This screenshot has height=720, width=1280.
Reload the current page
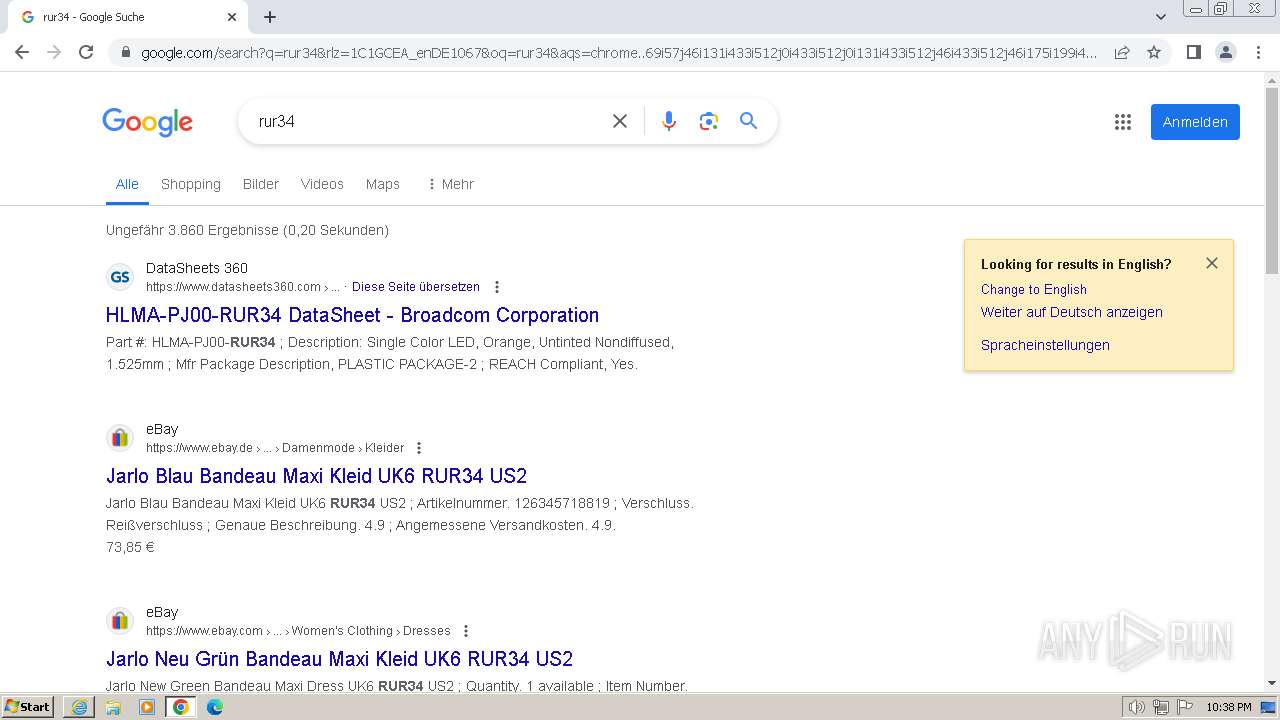pos(86,52)
